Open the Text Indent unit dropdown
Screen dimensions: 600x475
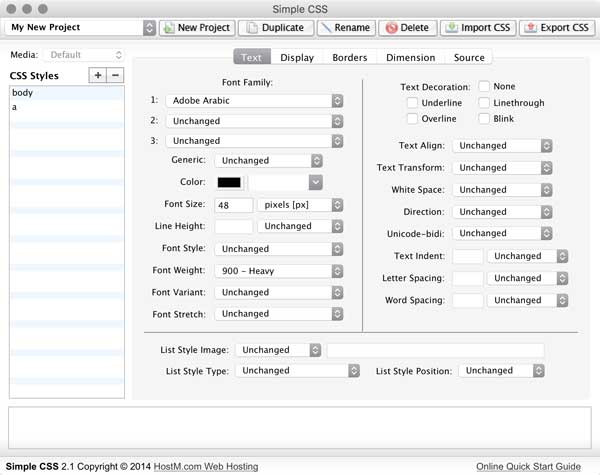coord(527,256)
